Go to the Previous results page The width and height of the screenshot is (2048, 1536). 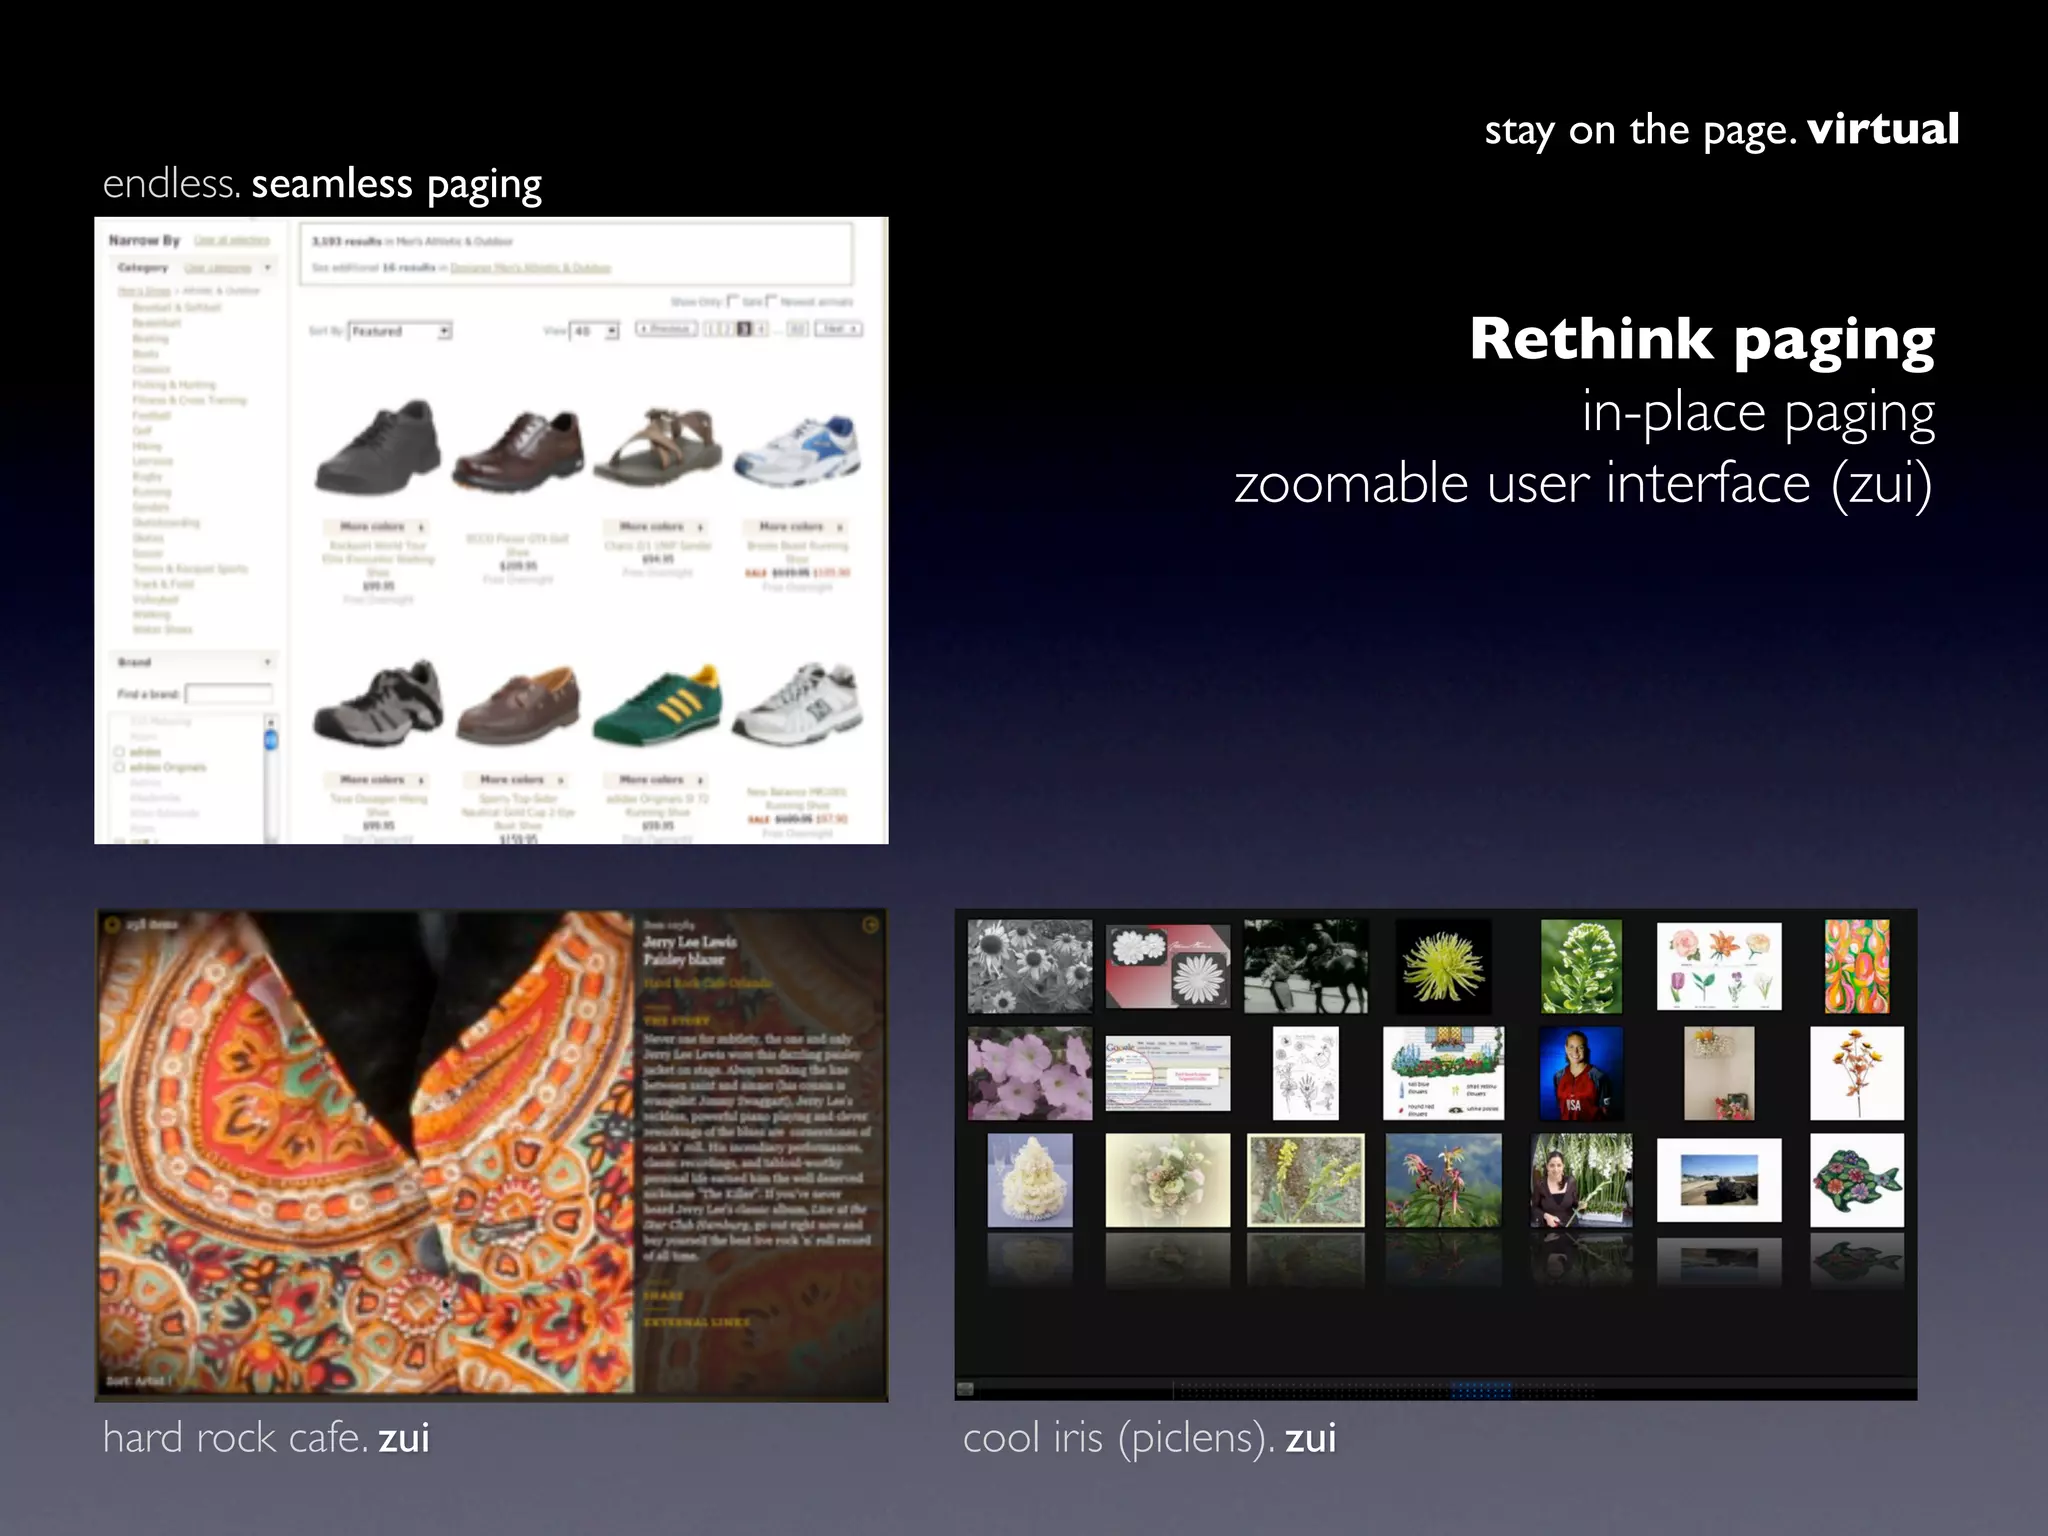(666, 329)
